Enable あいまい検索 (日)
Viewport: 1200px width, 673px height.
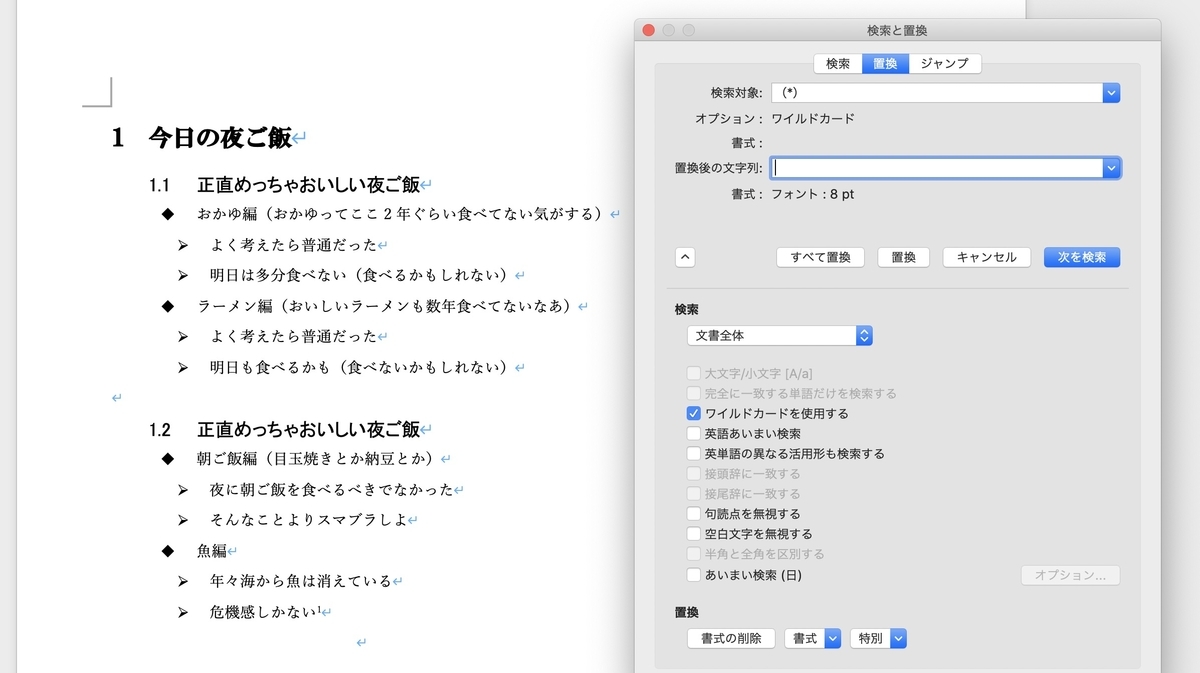click(693, 574)
